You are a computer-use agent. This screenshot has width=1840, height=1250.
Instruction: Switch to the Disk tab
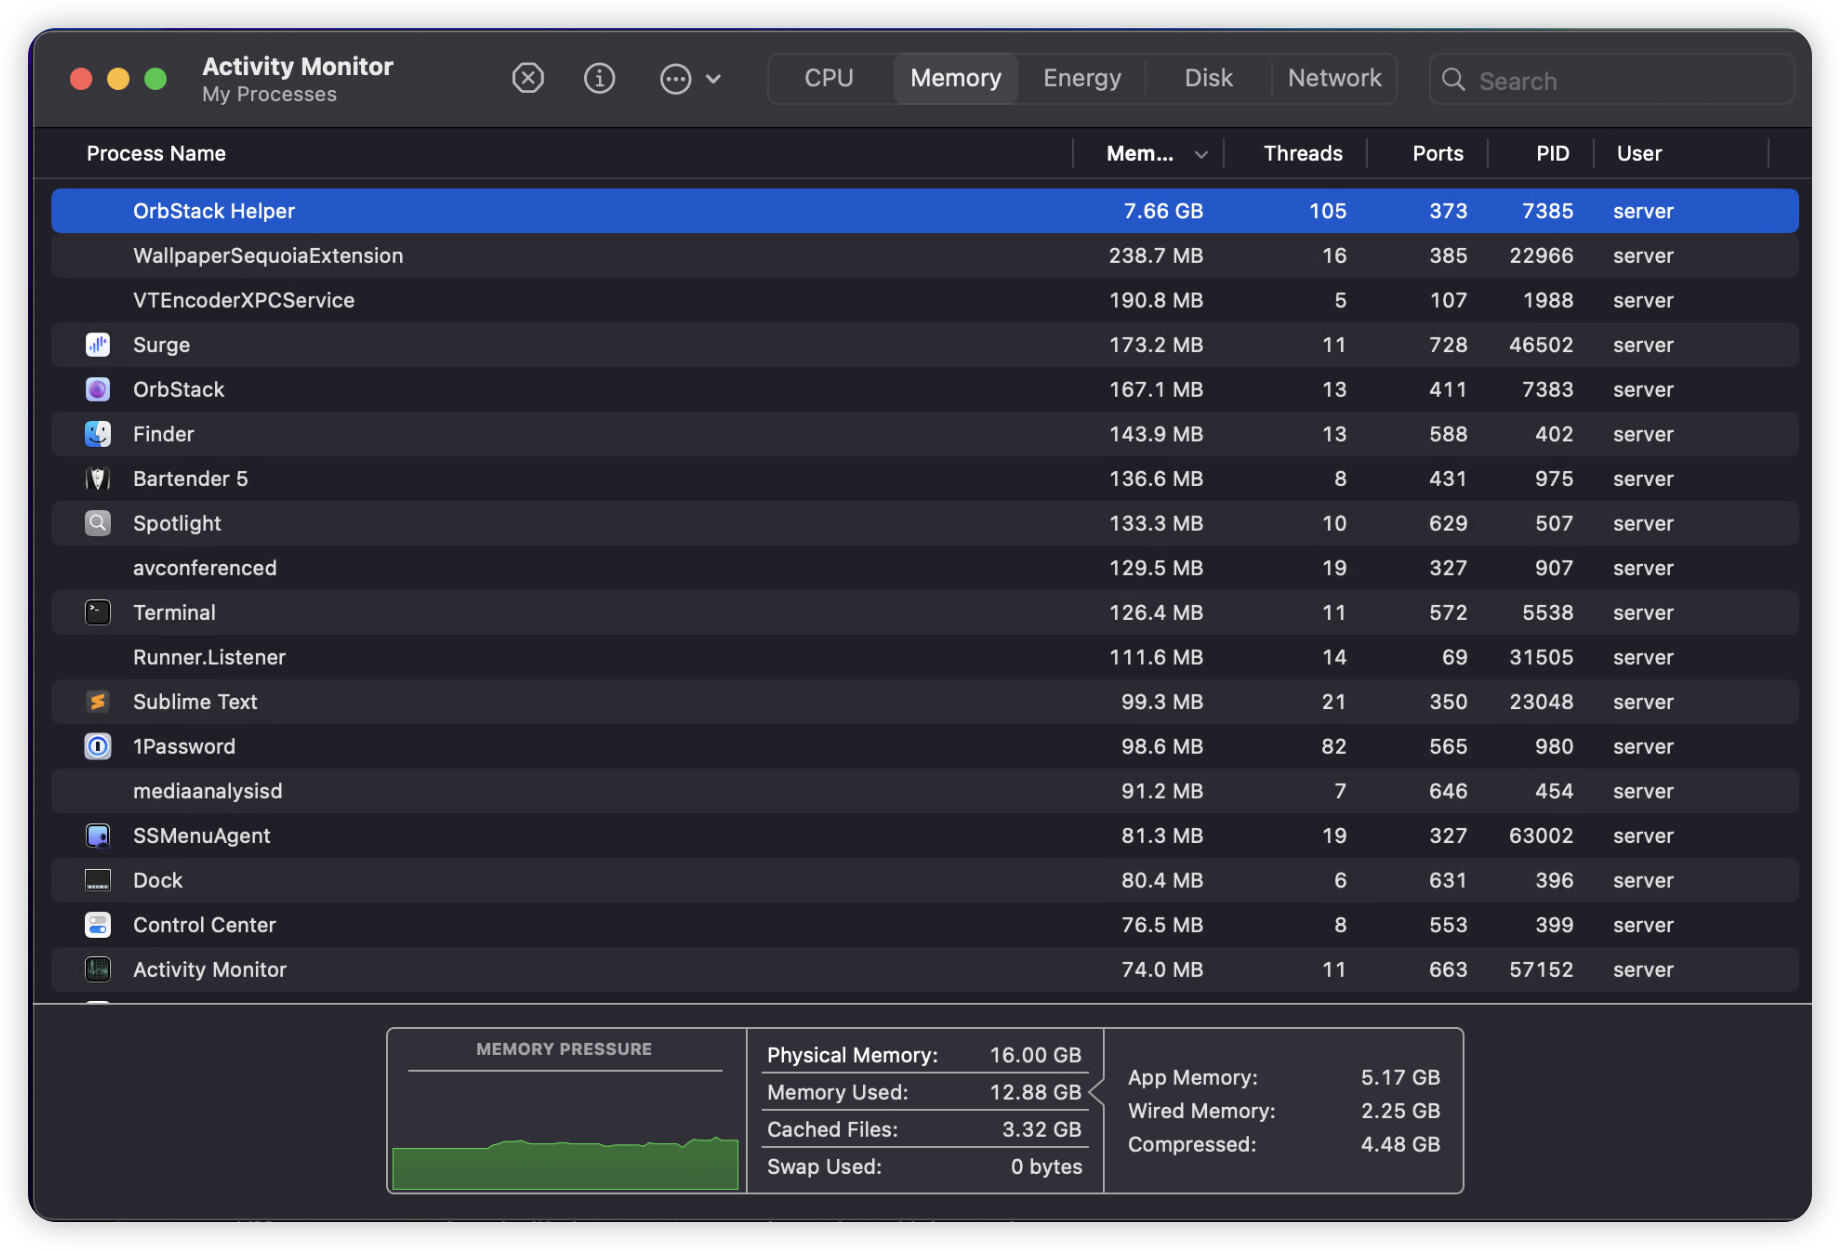[1208, 78]
